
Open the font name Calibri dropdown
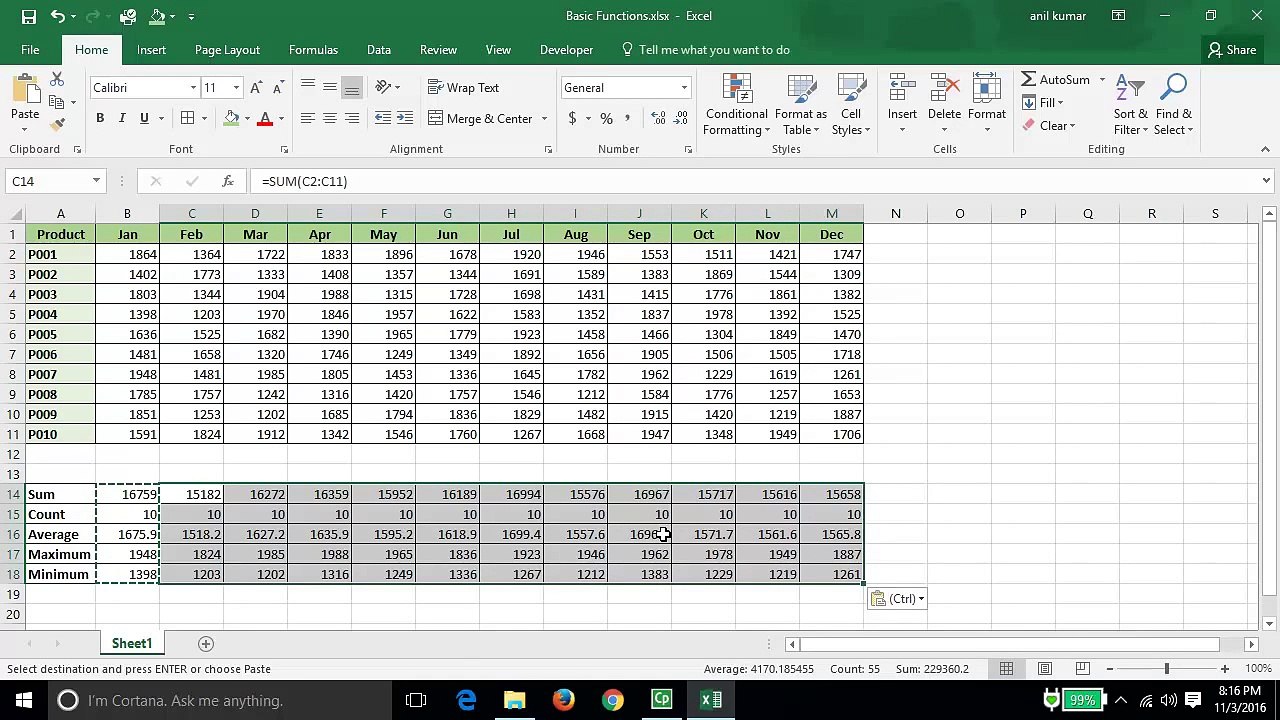tap(193, 88)
